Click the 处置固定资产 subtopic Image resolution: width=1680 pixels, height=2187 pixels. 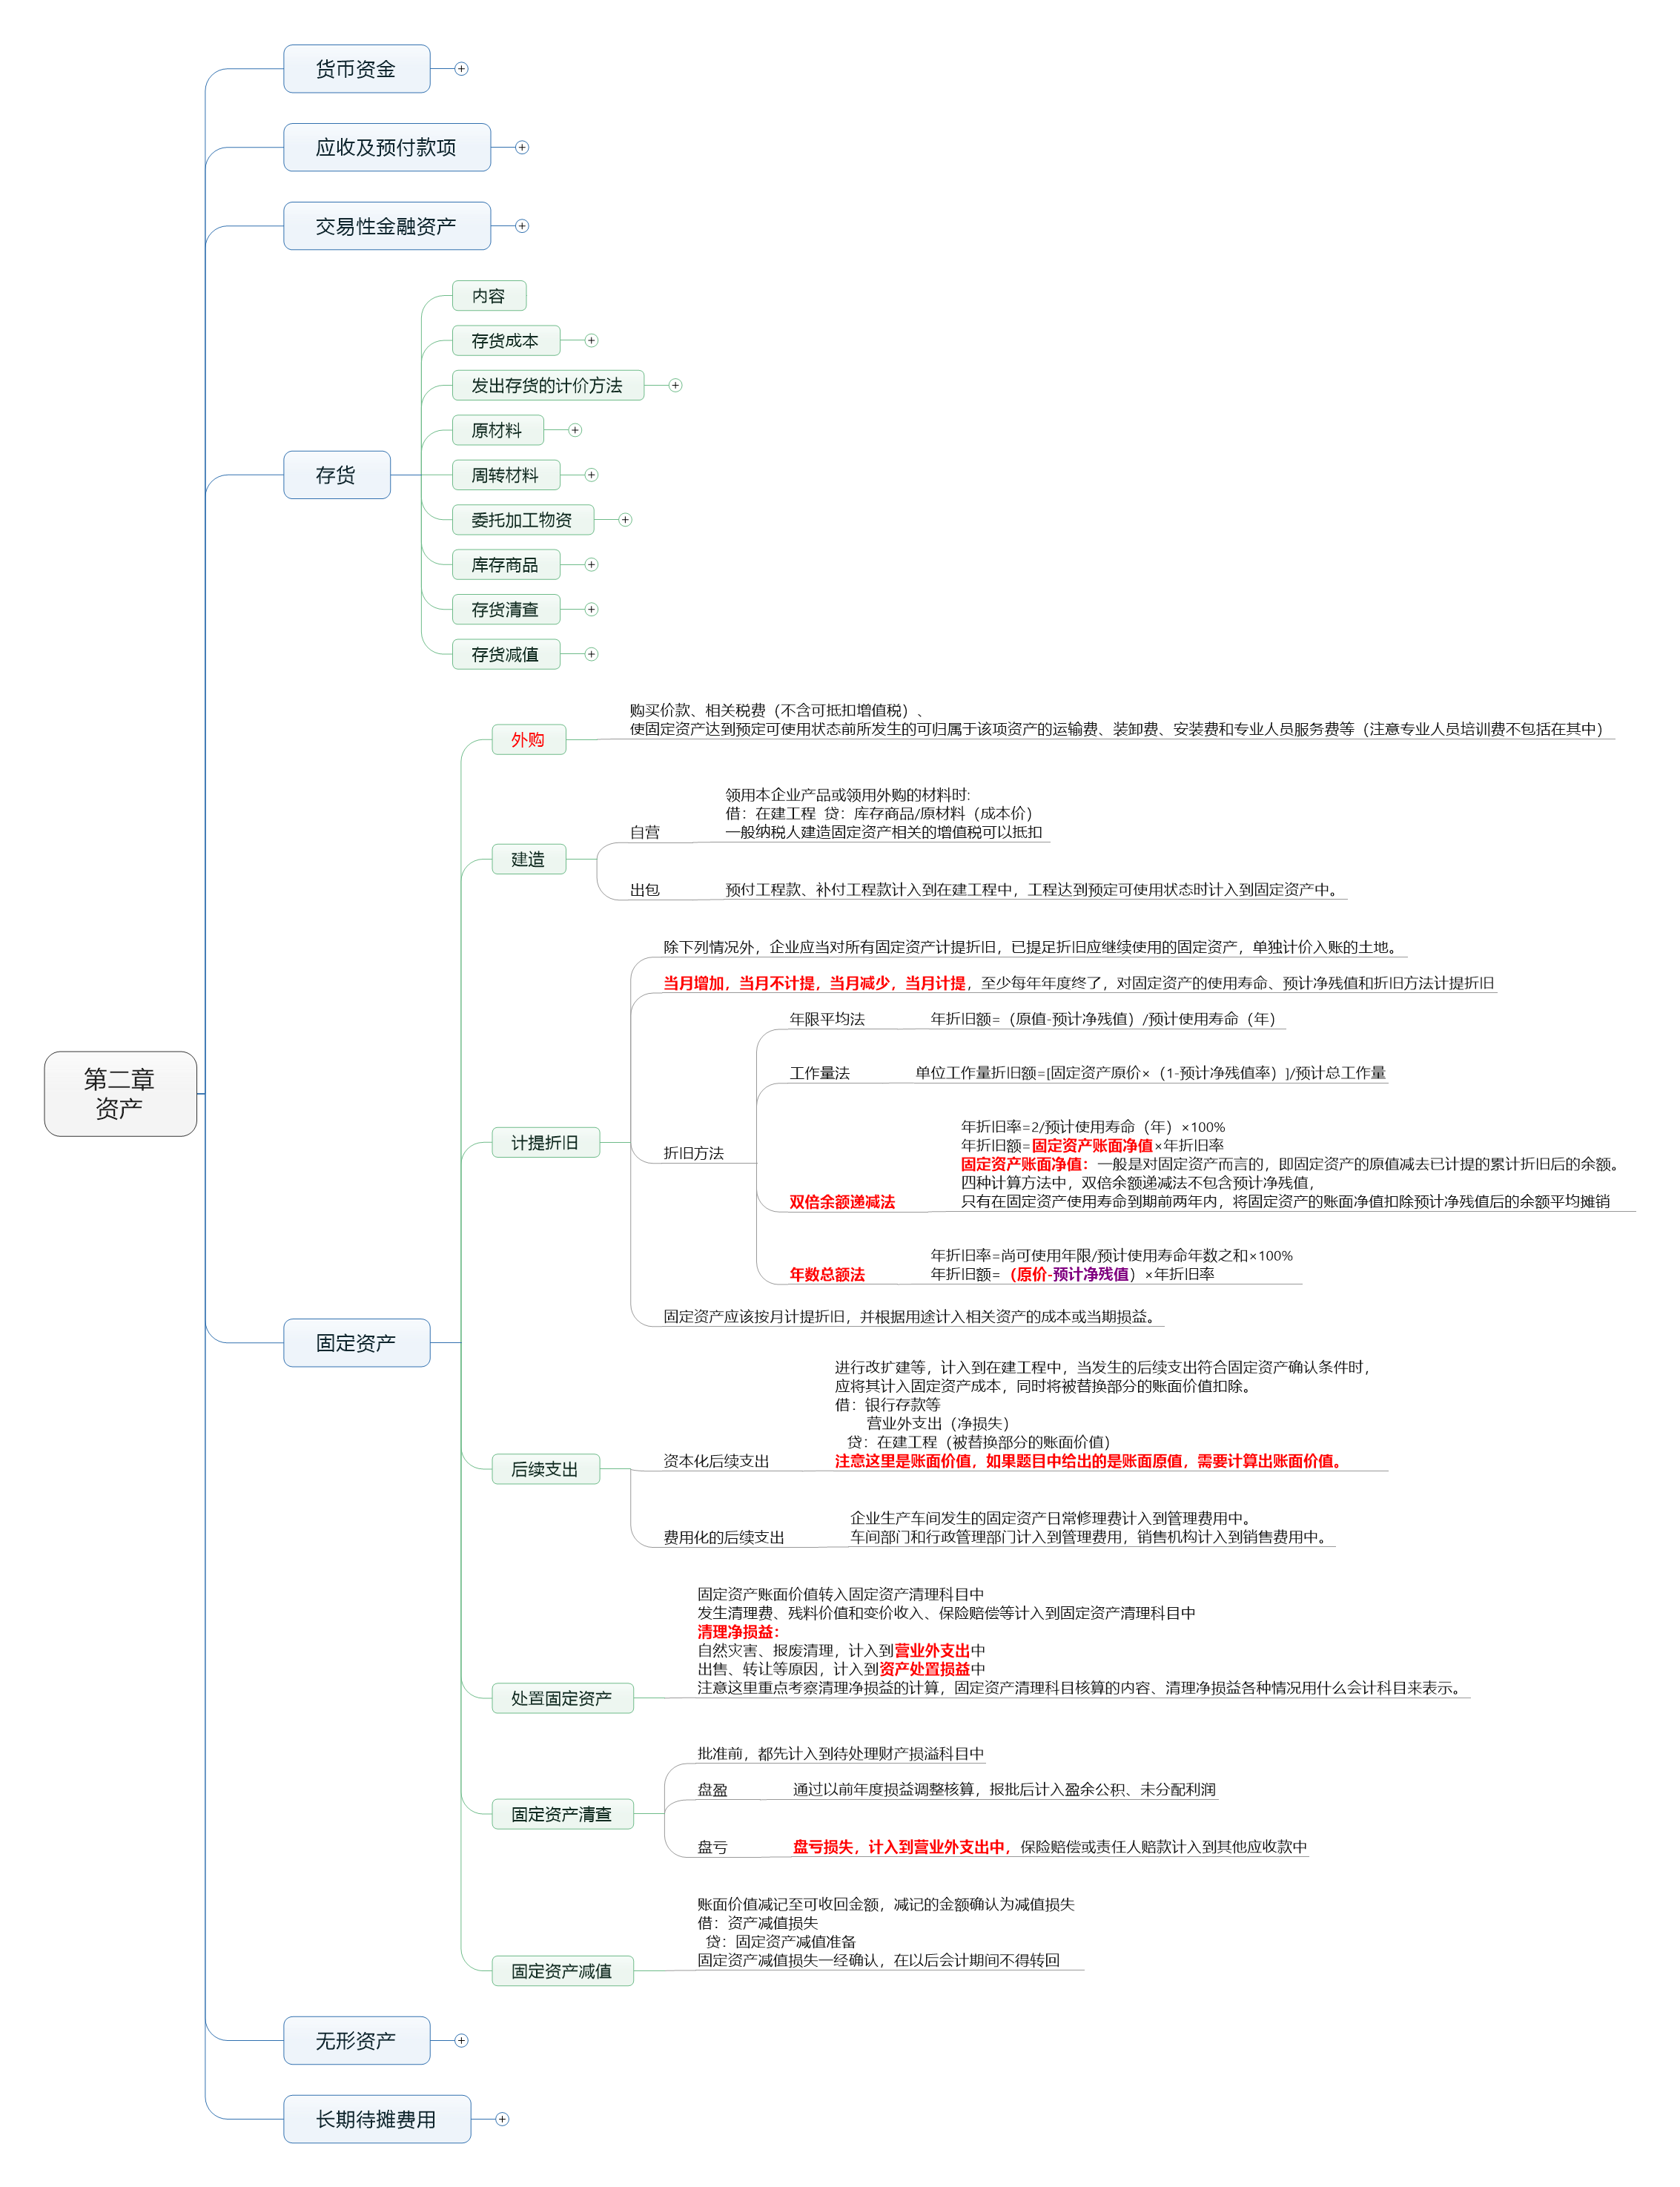(562, 1698)
